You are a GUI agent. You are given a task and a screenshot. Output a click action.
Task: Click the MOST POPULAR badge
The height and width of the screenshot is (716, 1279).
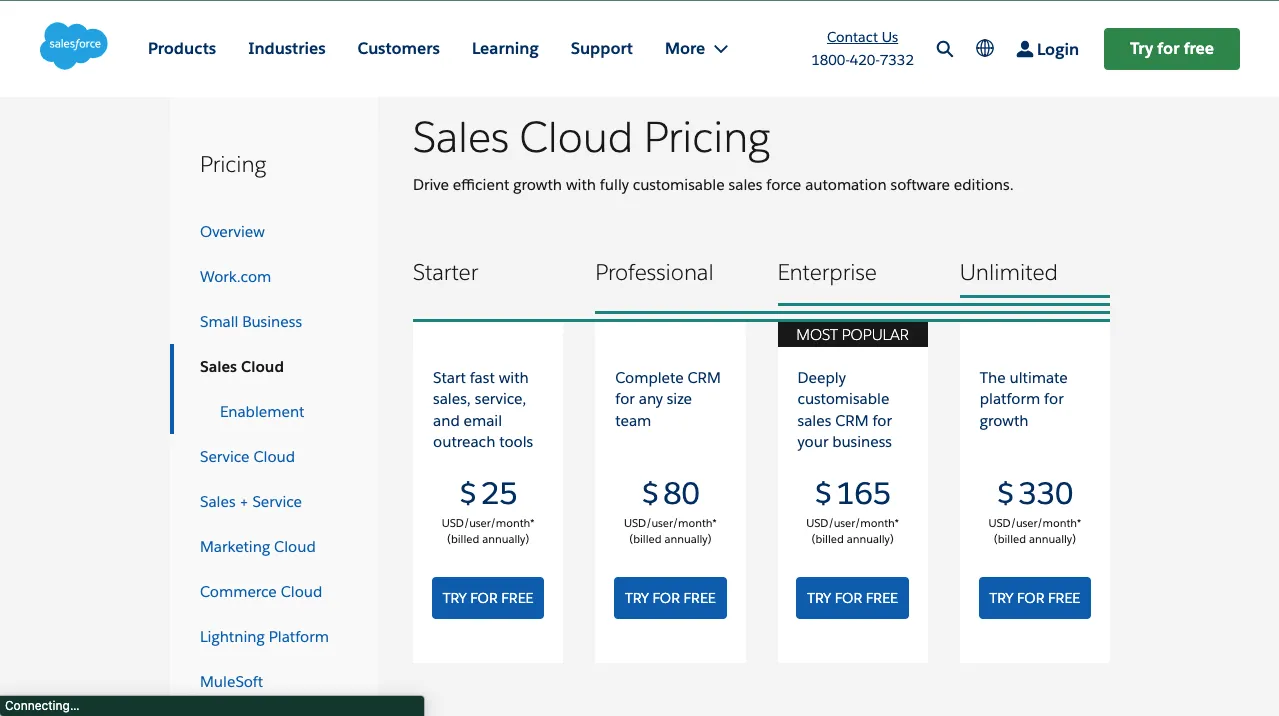(x=853, y=335)
